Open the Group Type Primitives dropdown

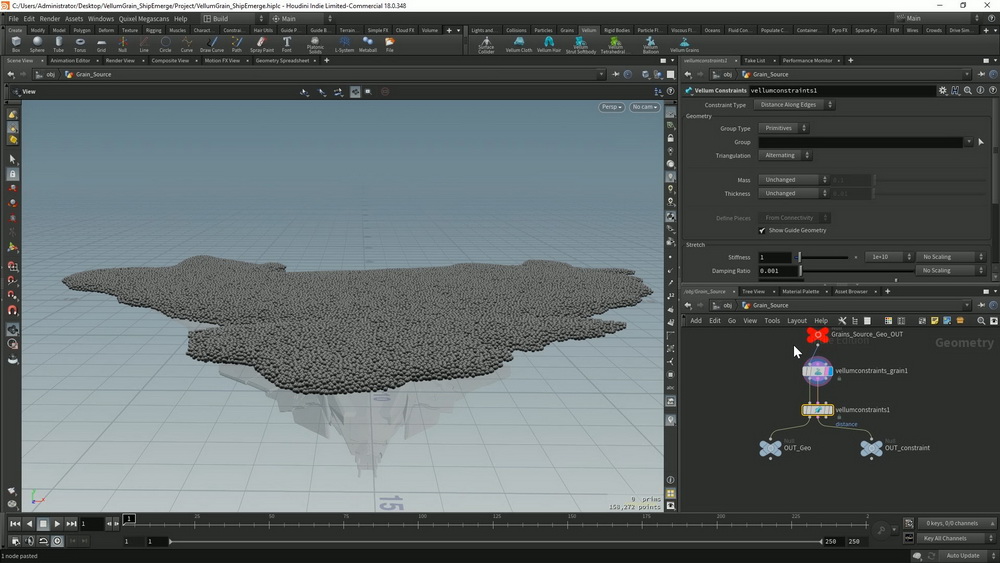coord(783,128)
